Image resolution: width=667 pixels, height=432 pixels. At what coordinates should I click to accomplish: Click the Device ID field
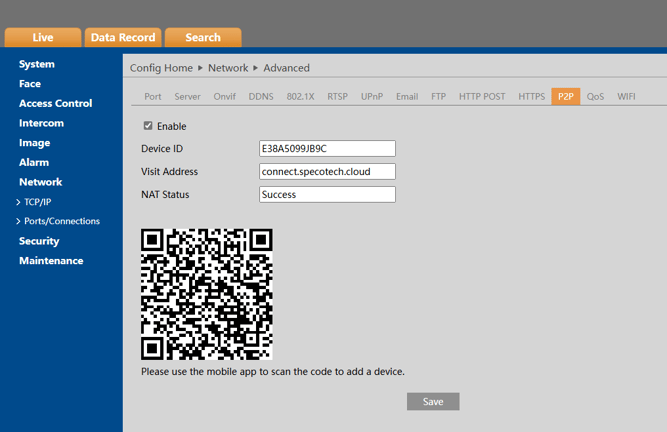(326, 149)
